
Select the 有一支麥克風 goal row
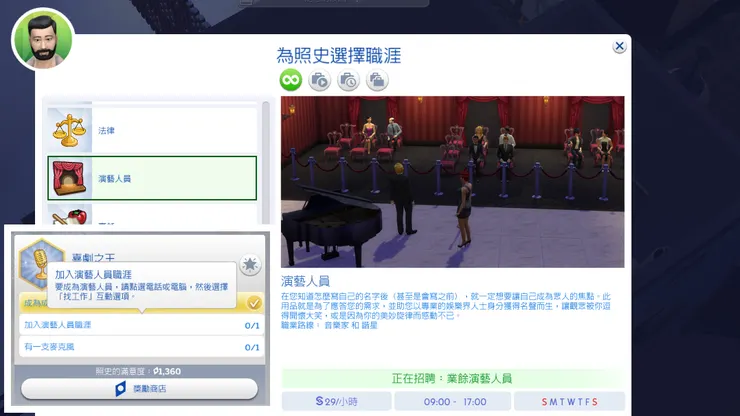(x=142, y=347)
